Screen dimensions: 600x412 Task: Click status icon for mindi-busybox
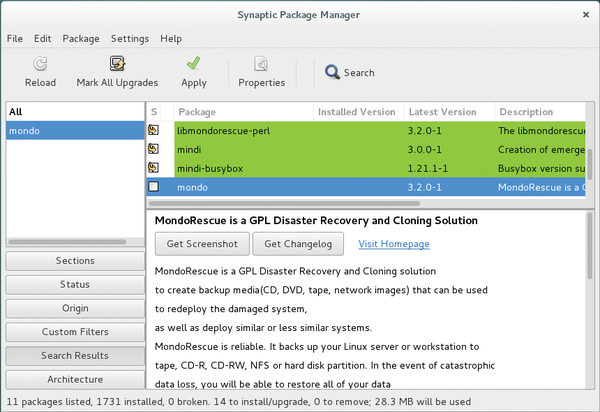[x=153, y=168]
